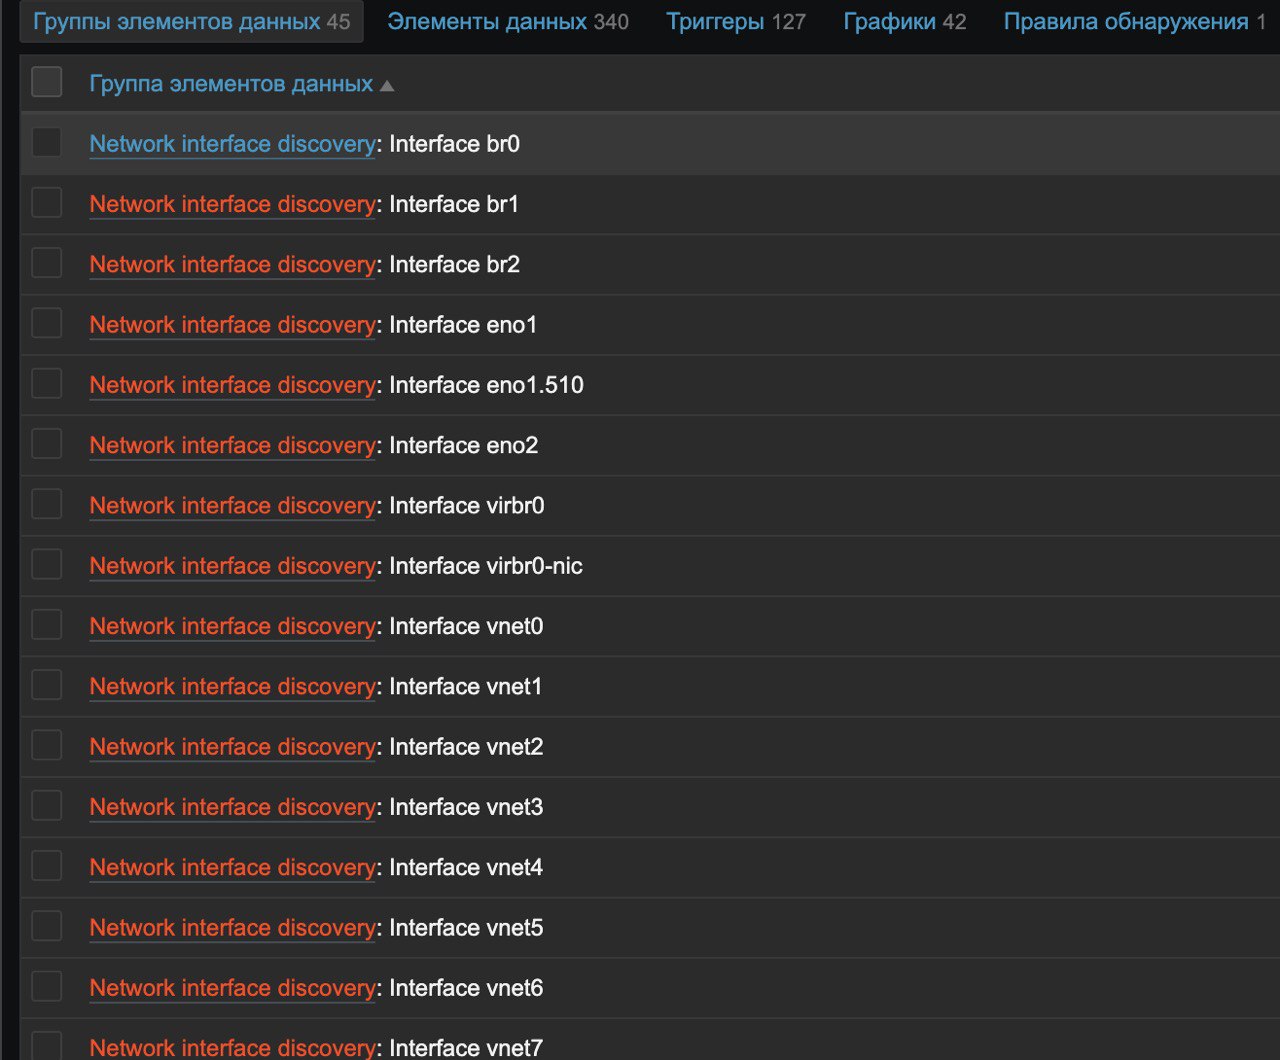Check the Interface eno1 row checkbox
Image resolution: width=1280 pixels, height=1060 pixels.
pyautogui.click(x=47, y=323)
